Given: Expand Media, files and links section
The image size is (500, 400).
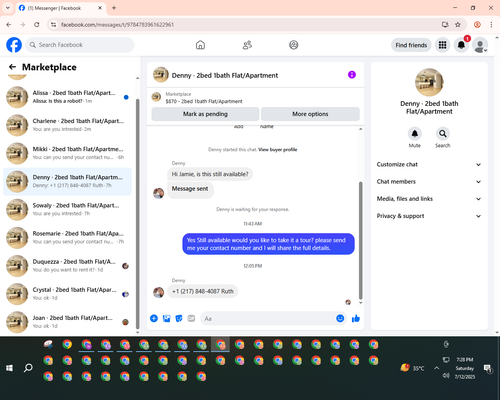Looking at the screenshot, I should [x=429, y=199].
